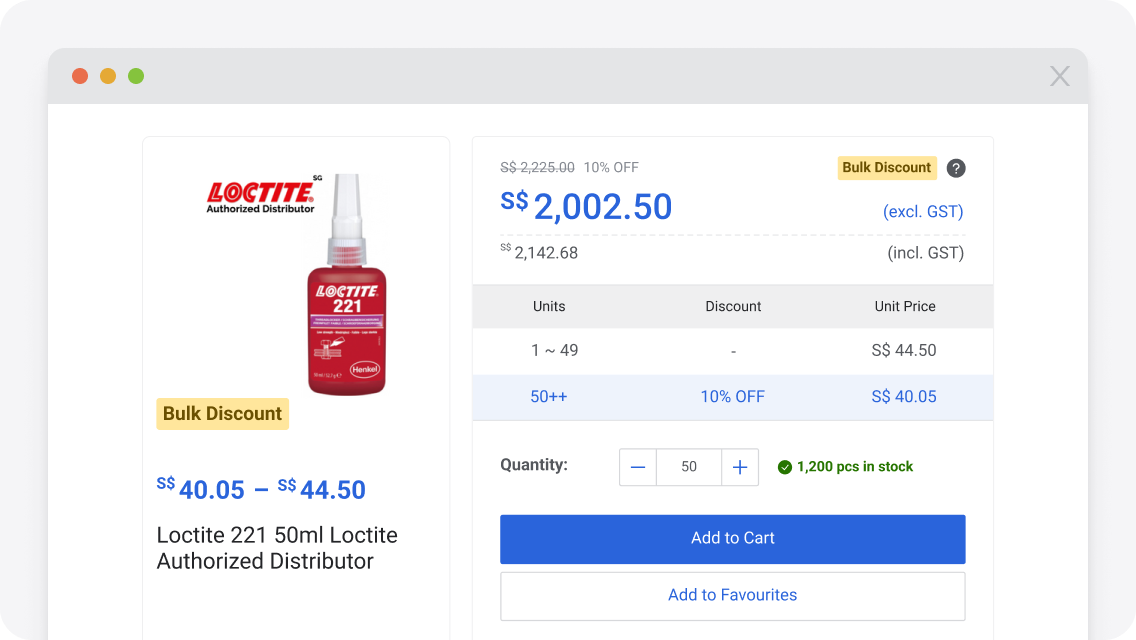Viewport: 1136px width, 640px height.
Task: Increase quantity with the plus button
Action: pos(740,467)
